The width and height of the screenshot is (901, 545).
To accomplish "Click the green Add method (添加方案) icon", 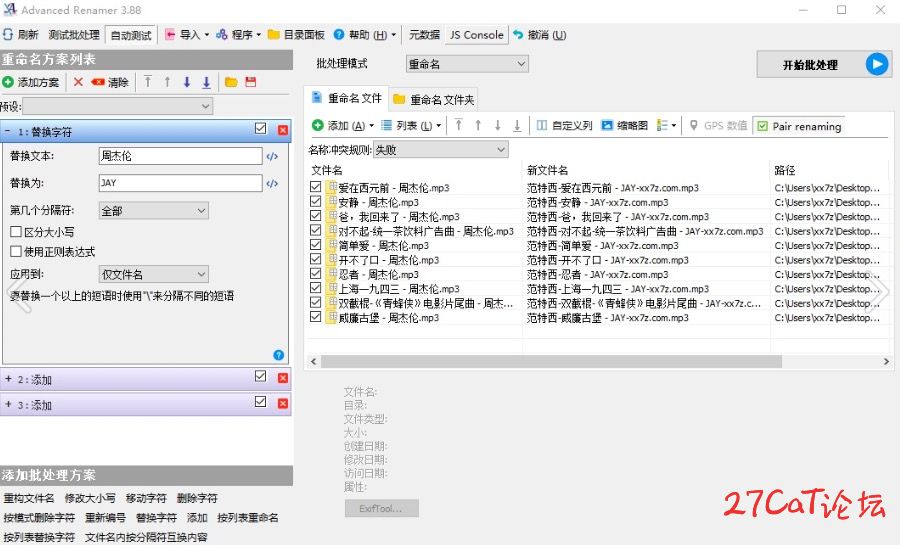I will click(7, 82).
